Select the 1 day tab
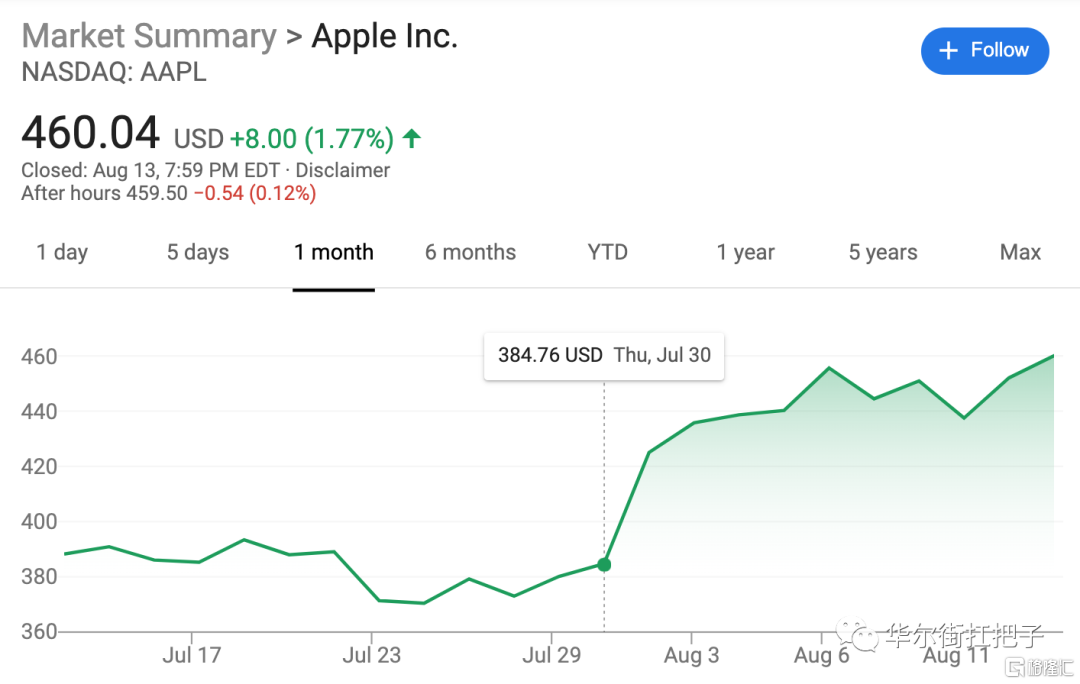 (x=62, y=253)
